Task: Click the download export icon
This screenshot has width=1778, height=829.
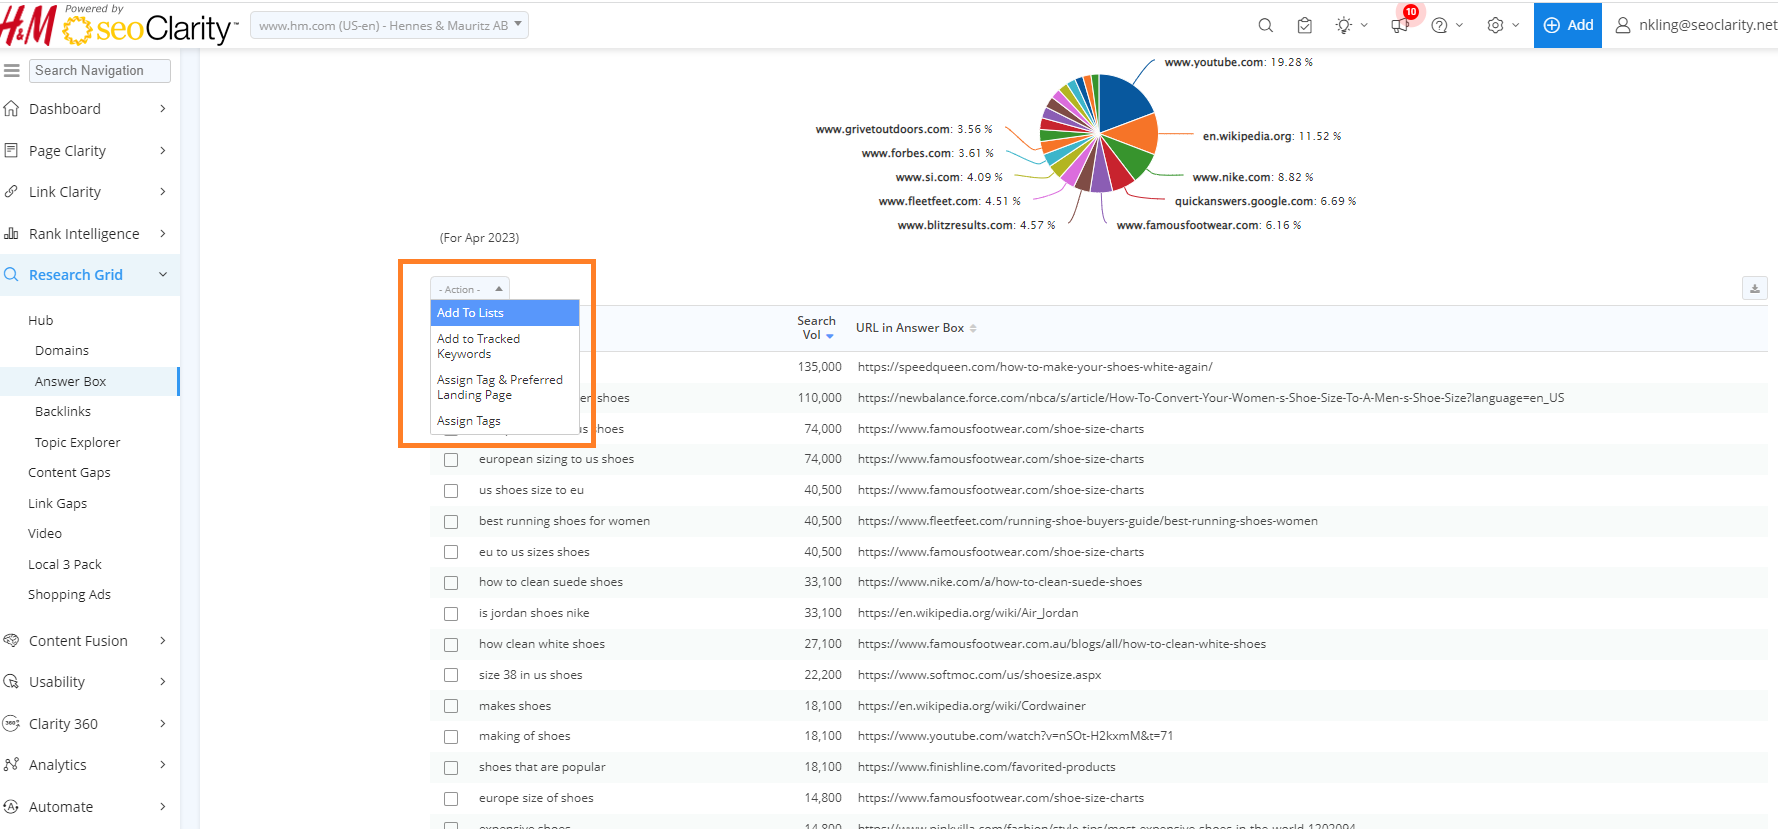Action: (x=1754, y=288)
